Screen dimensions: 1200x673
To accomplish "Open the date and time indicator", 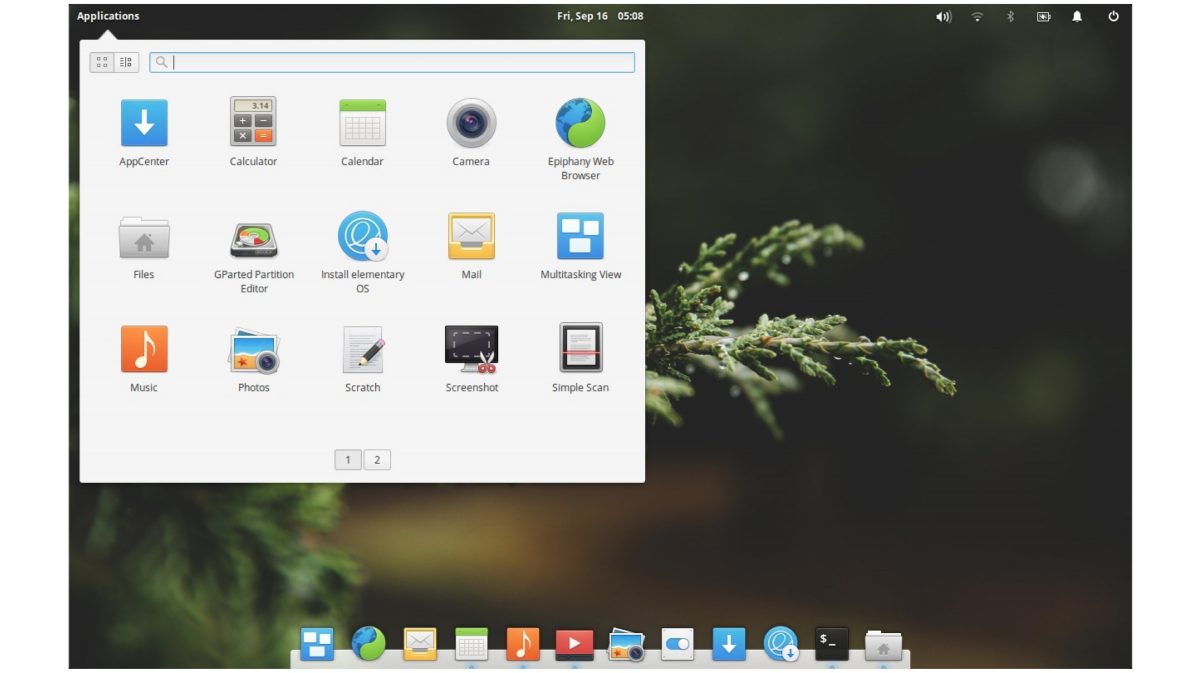I will [600, 16].
